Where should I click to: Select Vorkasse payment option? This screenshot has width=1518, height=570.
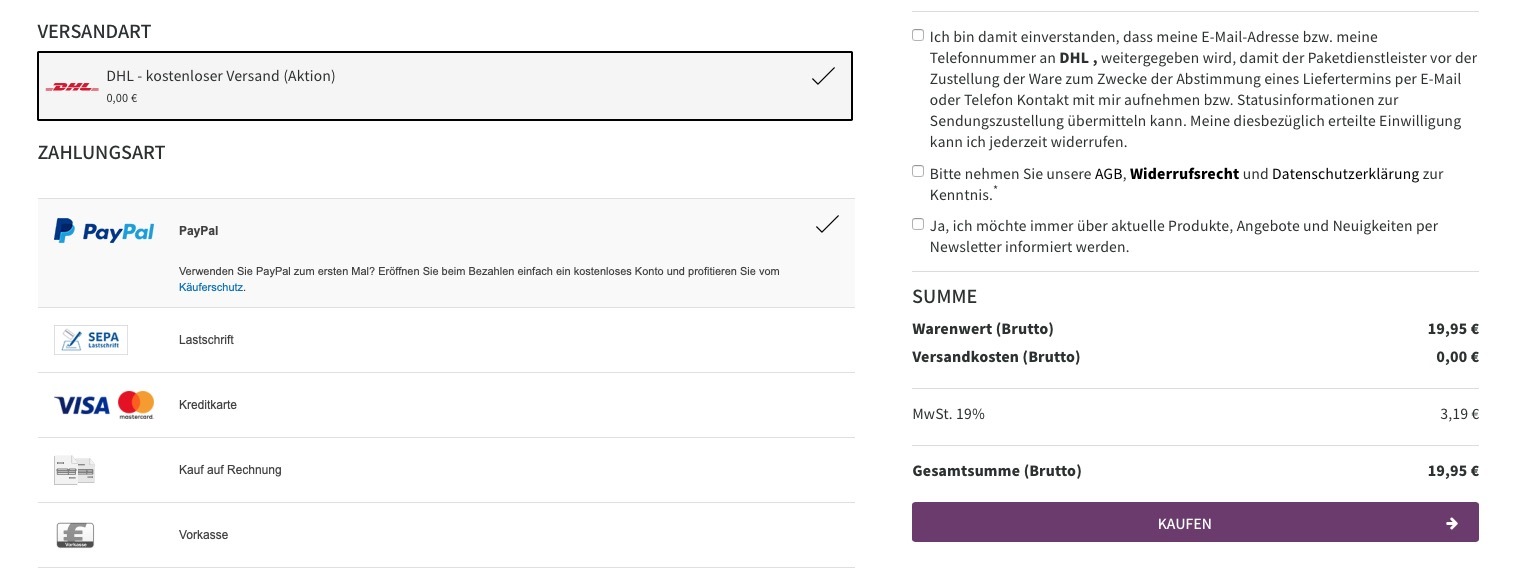(x=446, y=535)
